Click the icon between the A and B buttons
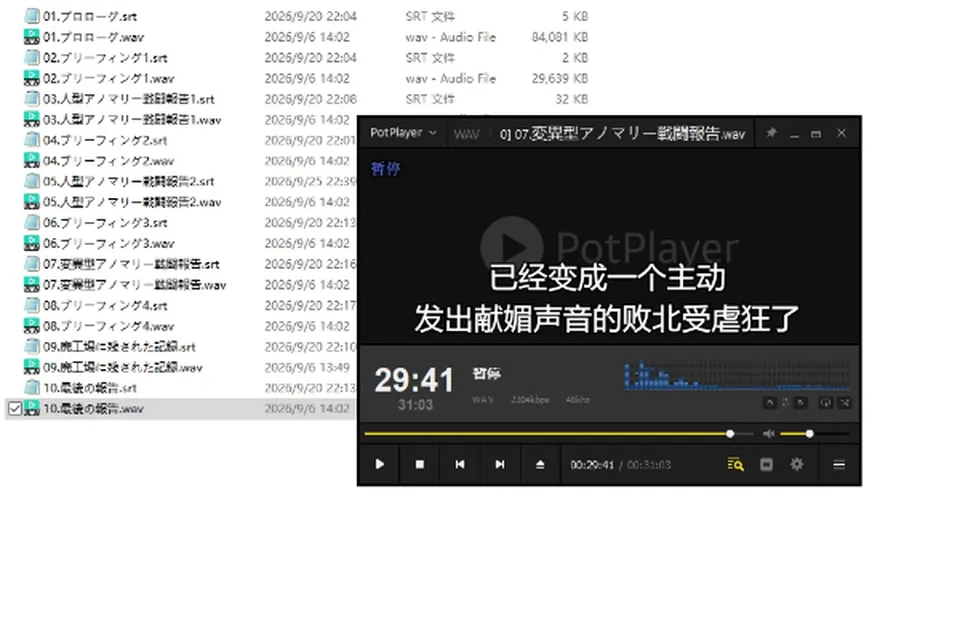The height and width of the screenshot is (638, 960). (x=785, y=402)
